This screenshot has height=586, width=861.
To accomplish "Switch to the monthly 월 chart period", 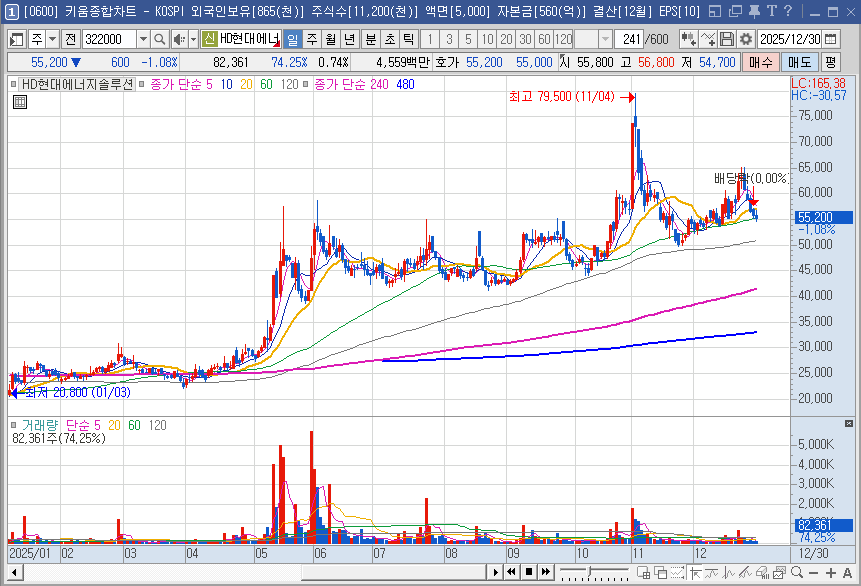I will coord(331,39).
